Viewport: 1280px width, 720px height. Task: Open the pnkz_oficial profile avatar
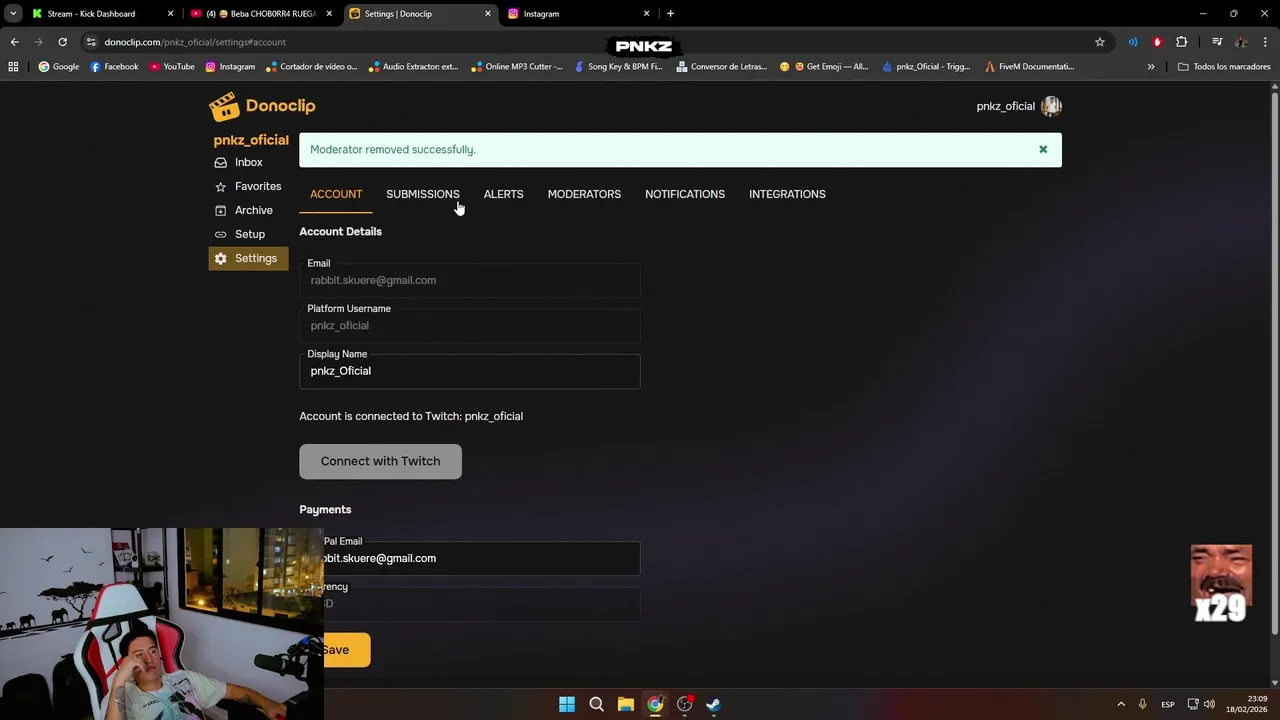(1051, 106)
